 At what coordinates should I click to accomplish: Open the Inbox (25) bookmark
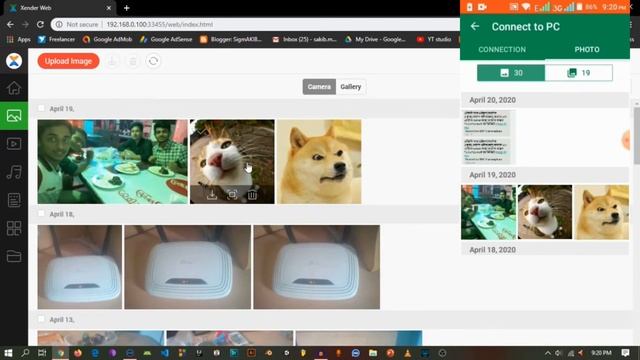click(304, 39)
